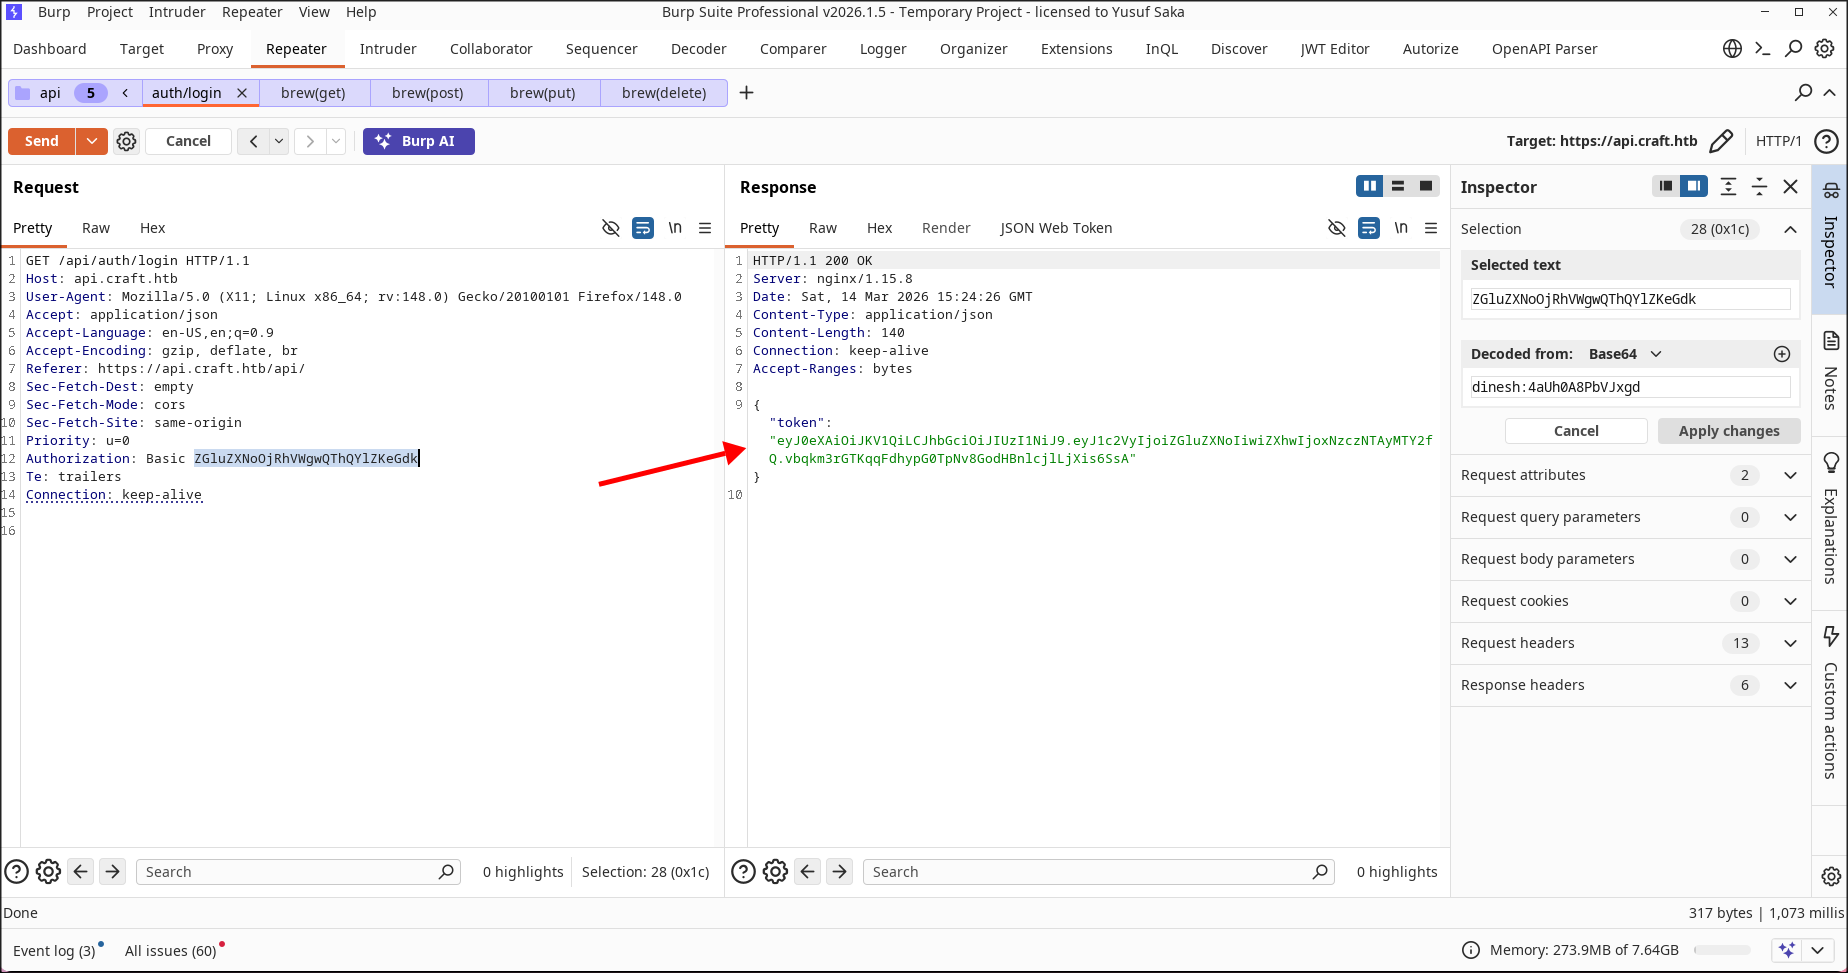Focus the Response search field
Image resolution: width=1848 pixels, height=973 pixels.
1098,872
